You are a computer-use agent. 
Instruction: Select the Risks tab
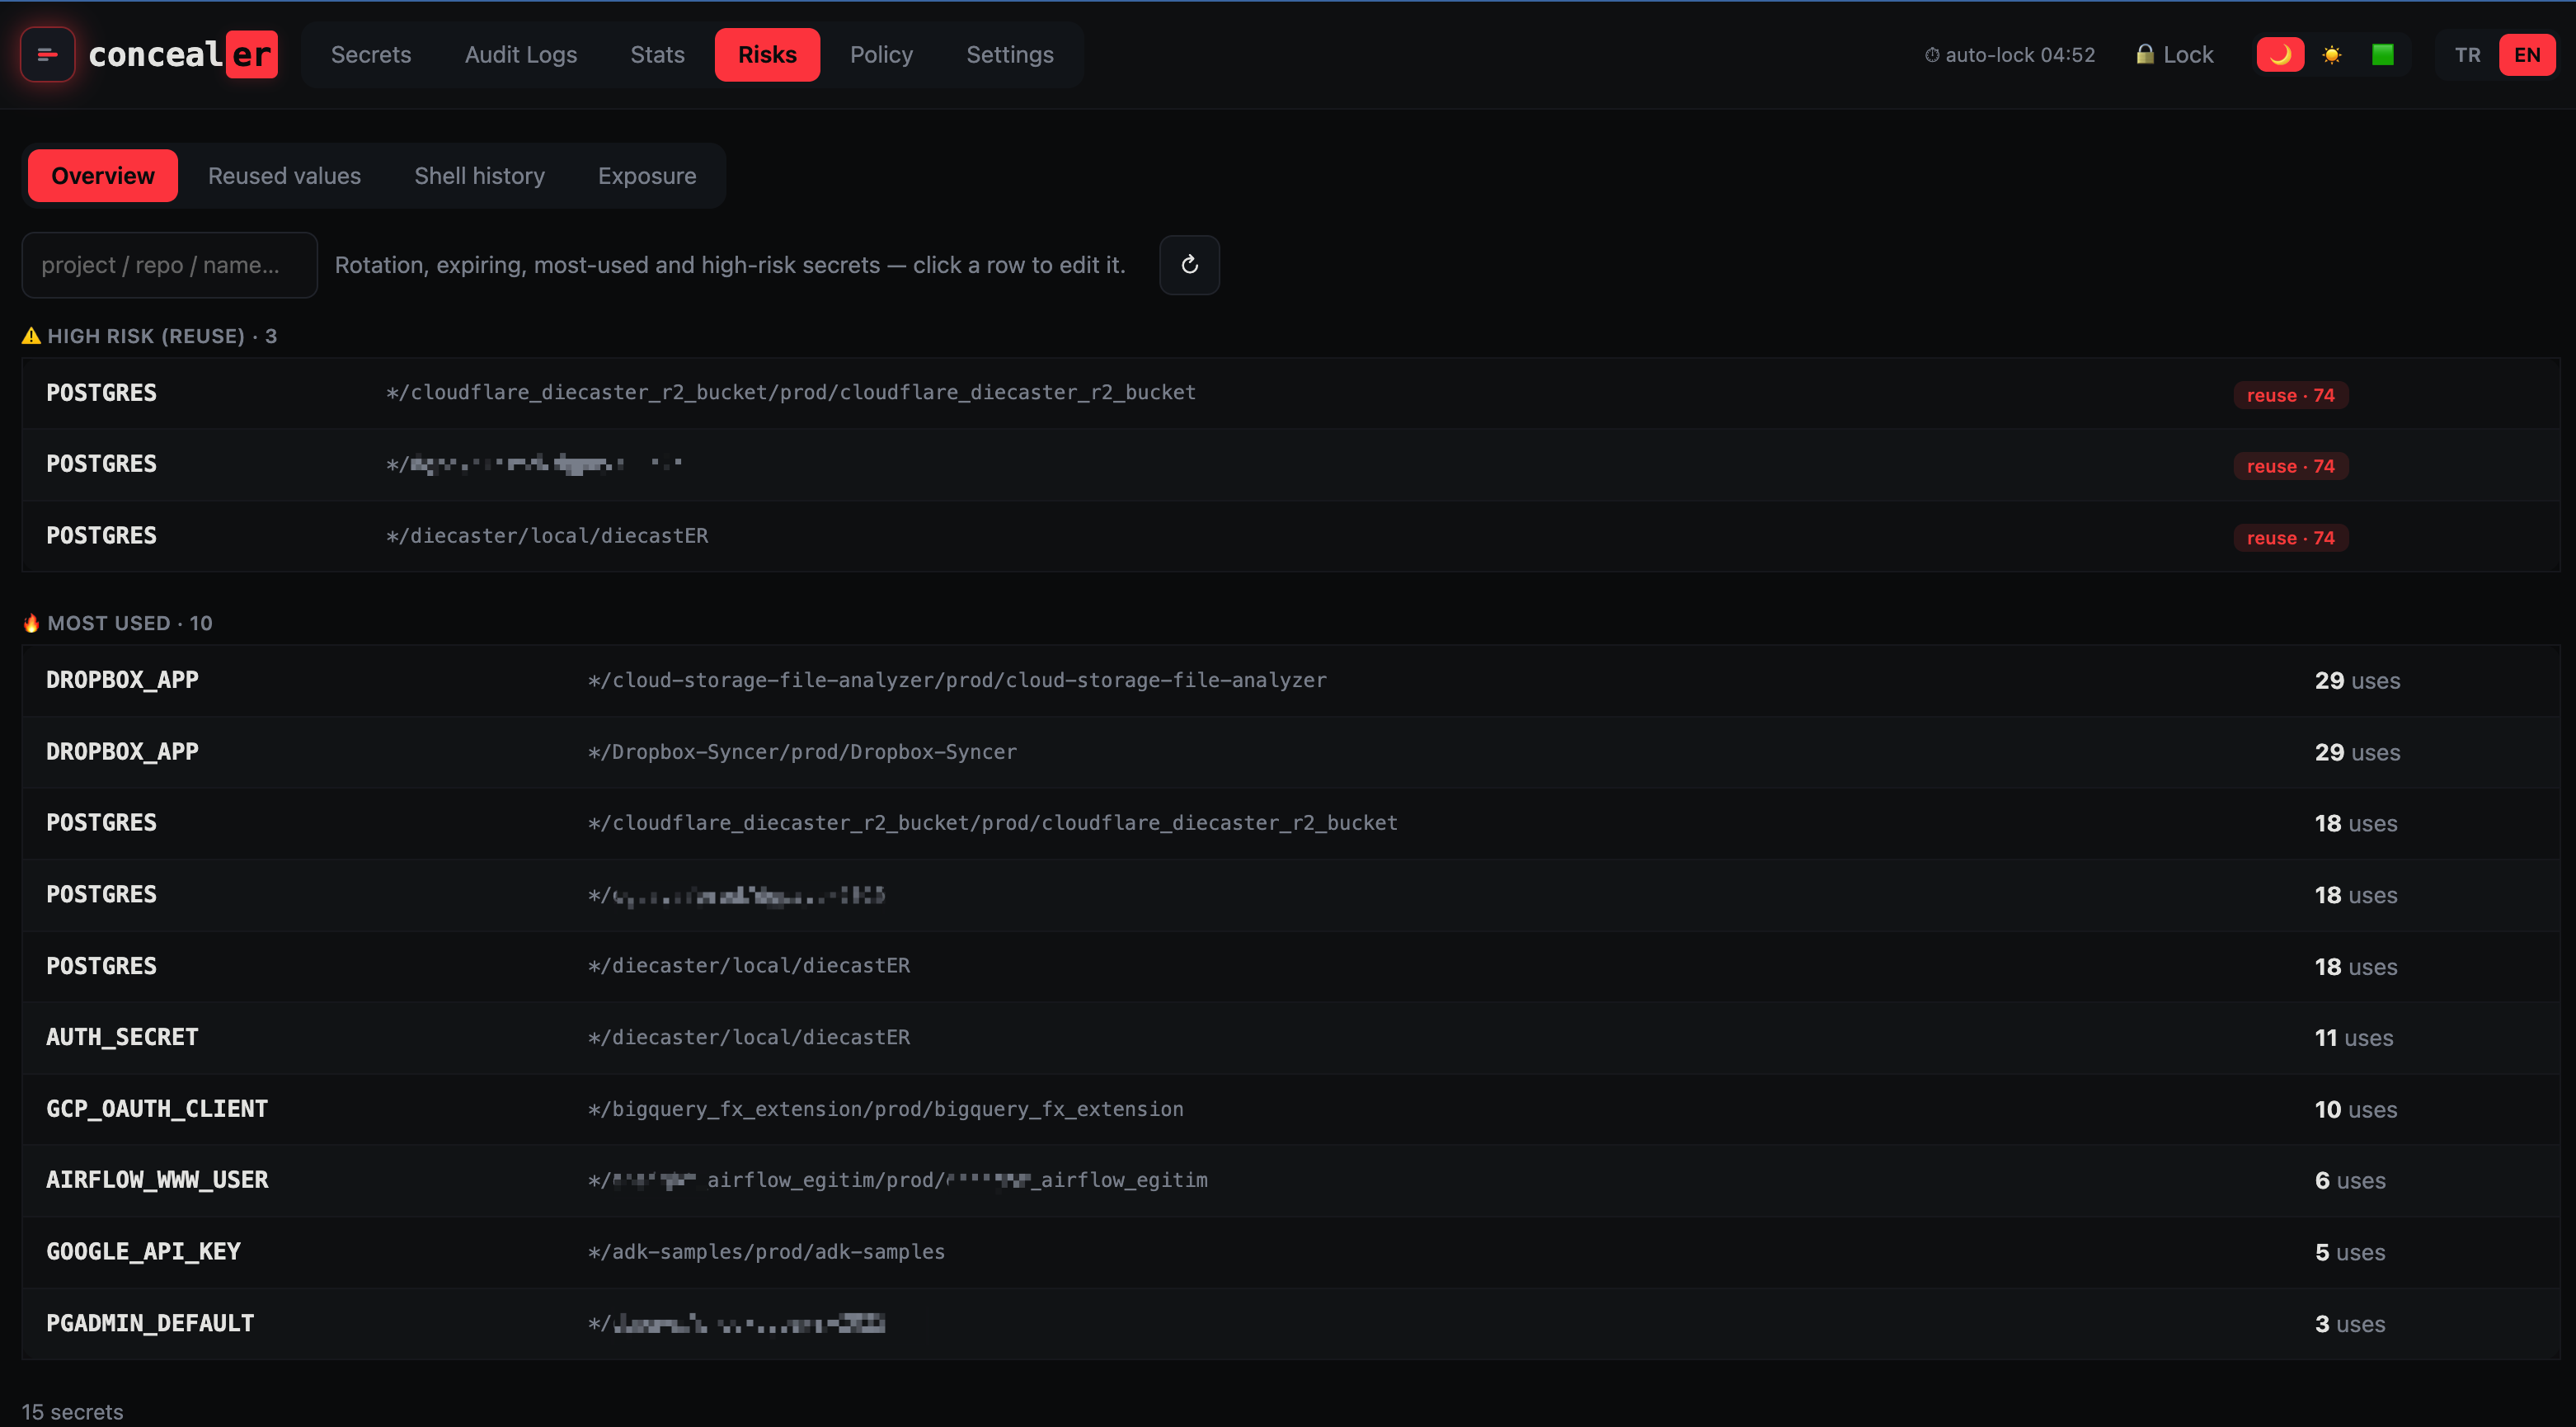(x=767, y=55)
